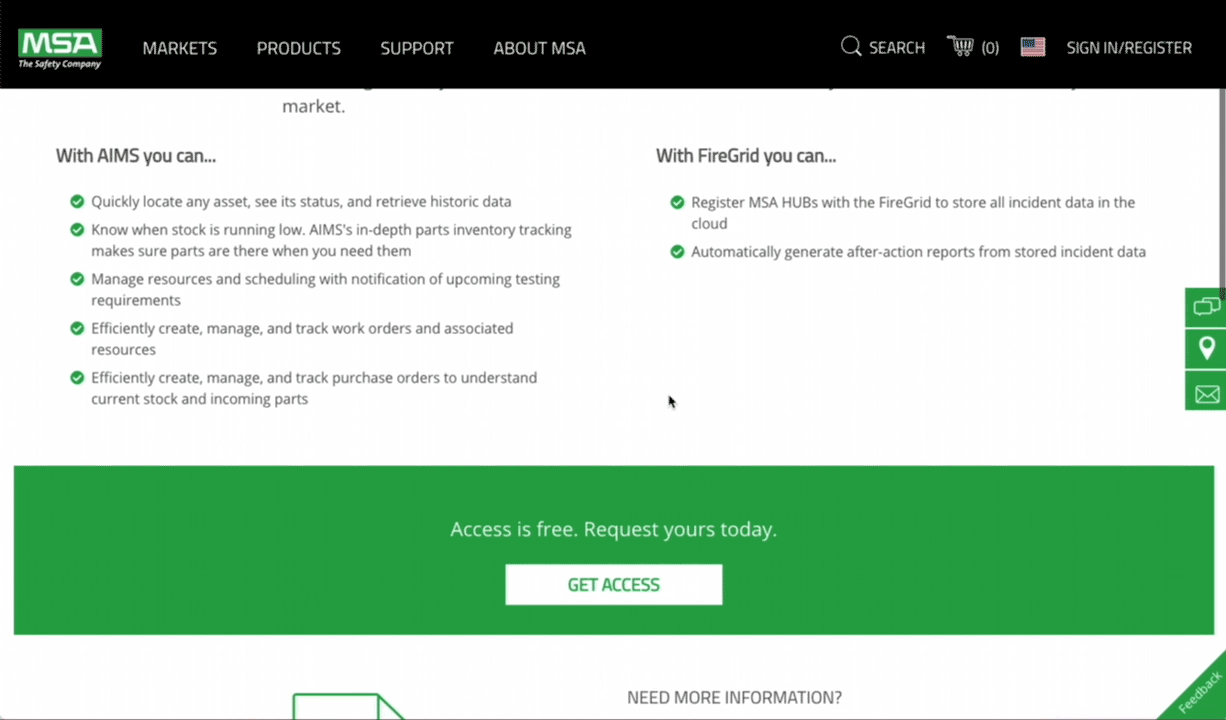Click checkmark beside 'Automatically generate after-action reports'
Image resolution: width=1226 pixels, height=720 pixels.
(x=677, y=252)
